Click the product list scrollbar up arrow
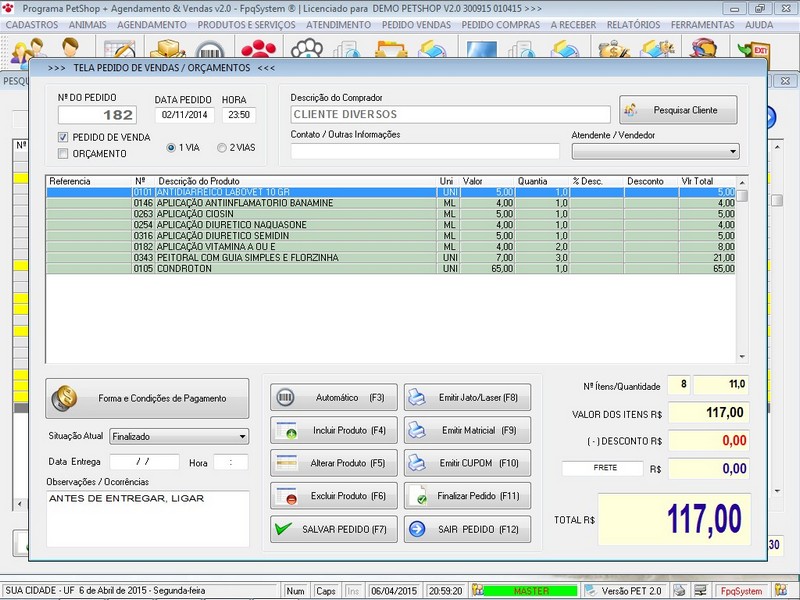The image size is (800, 600). [742, 182]
